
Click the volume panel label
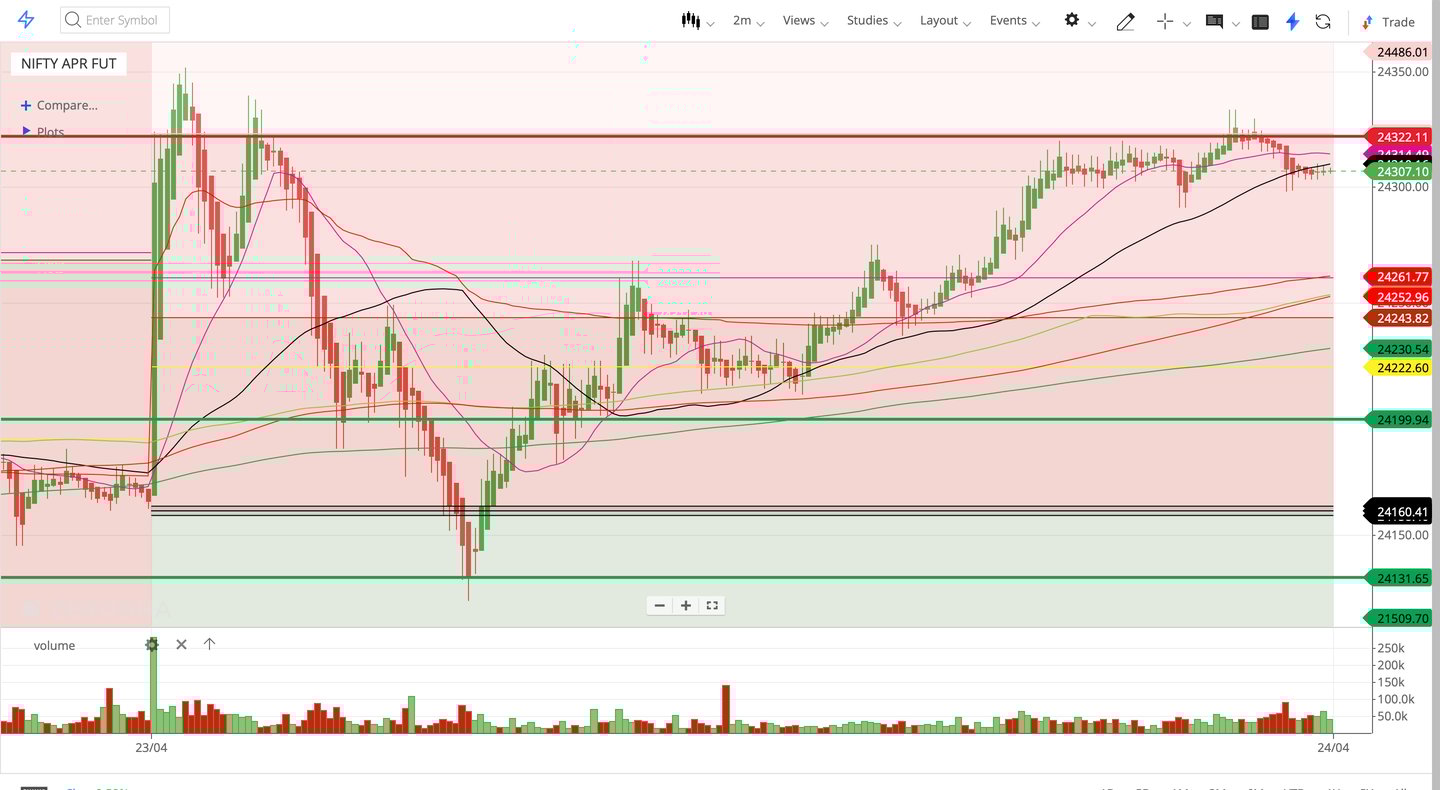pyautogui.click(x=54, y=645)
